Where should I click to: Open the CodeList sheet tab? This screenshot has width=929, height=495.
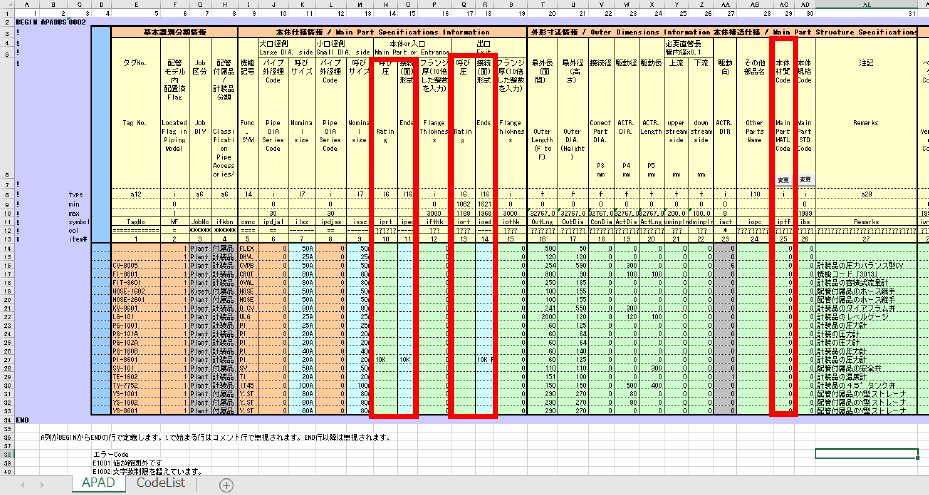click(x=161, y=483)
